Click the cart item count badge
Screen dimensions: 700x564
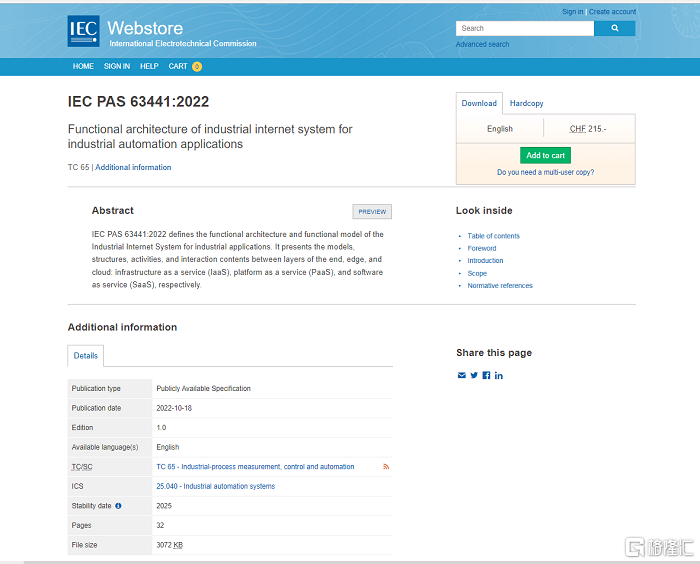[x=197, y=67]
